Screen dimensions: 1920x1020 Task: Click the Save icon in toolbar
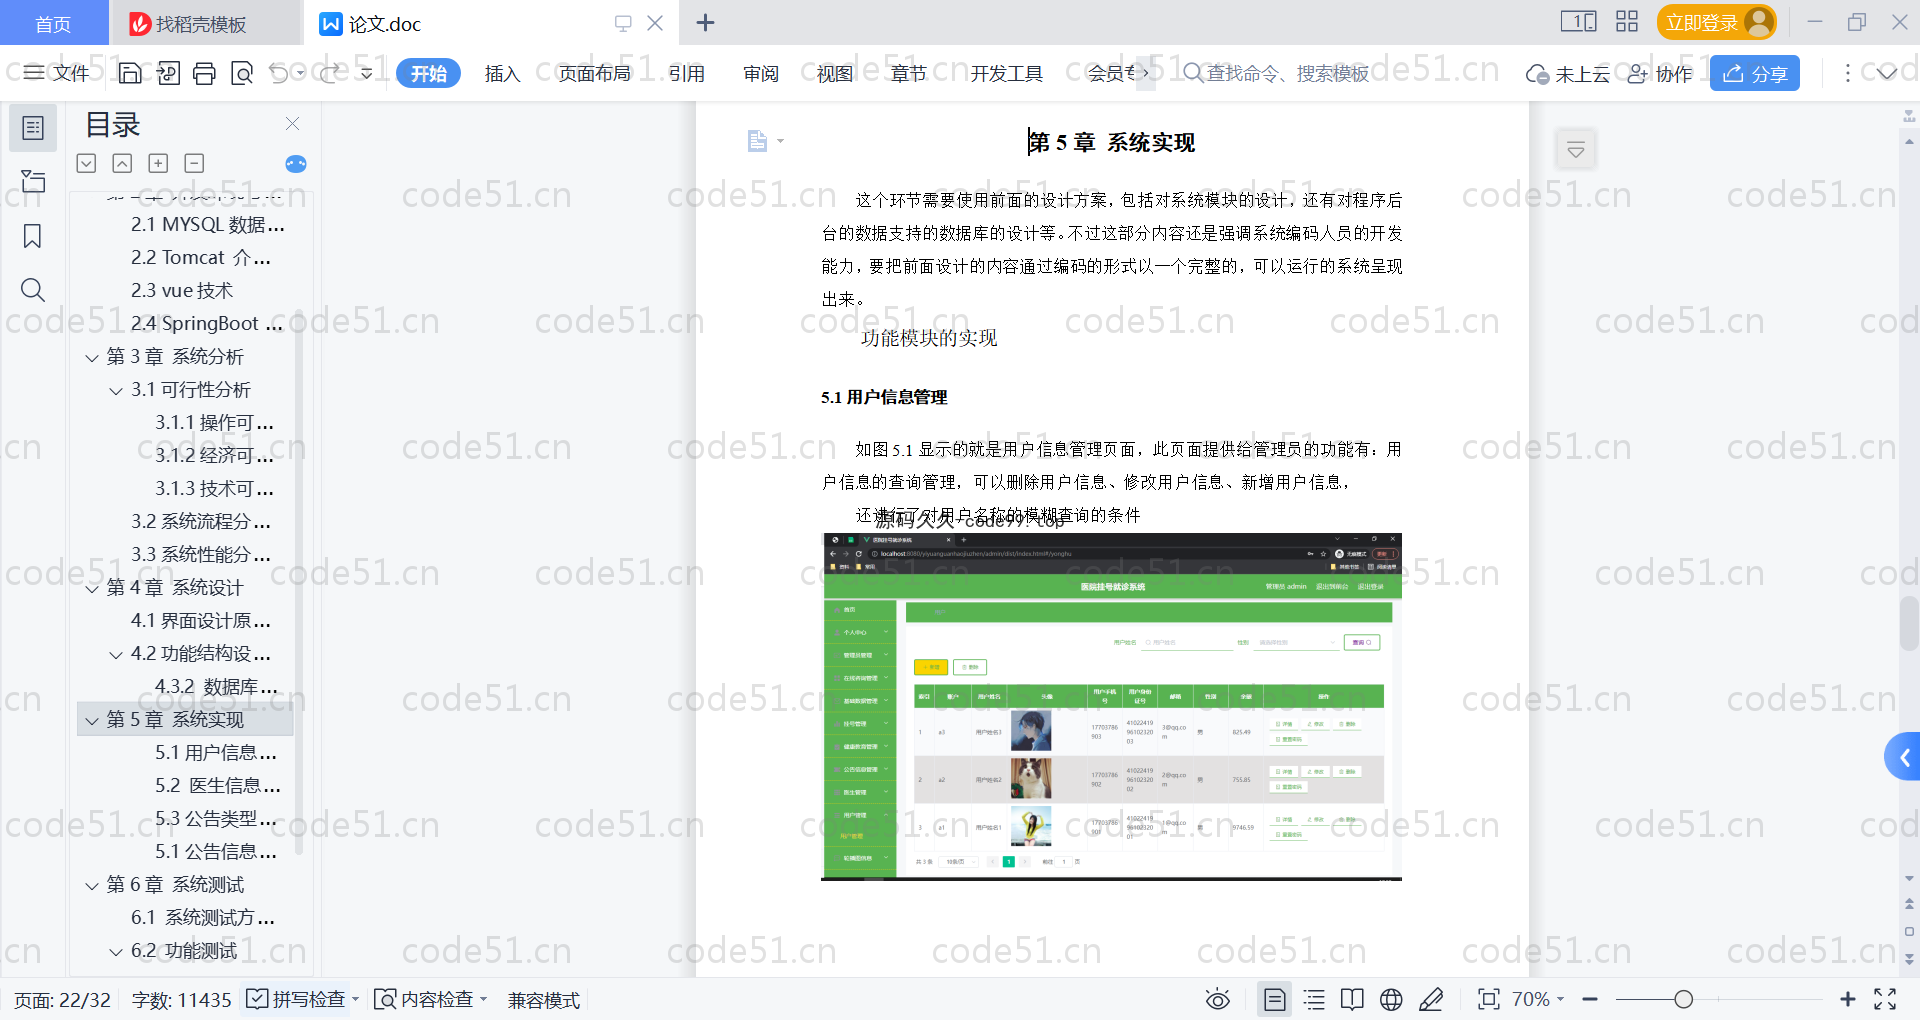130,73
